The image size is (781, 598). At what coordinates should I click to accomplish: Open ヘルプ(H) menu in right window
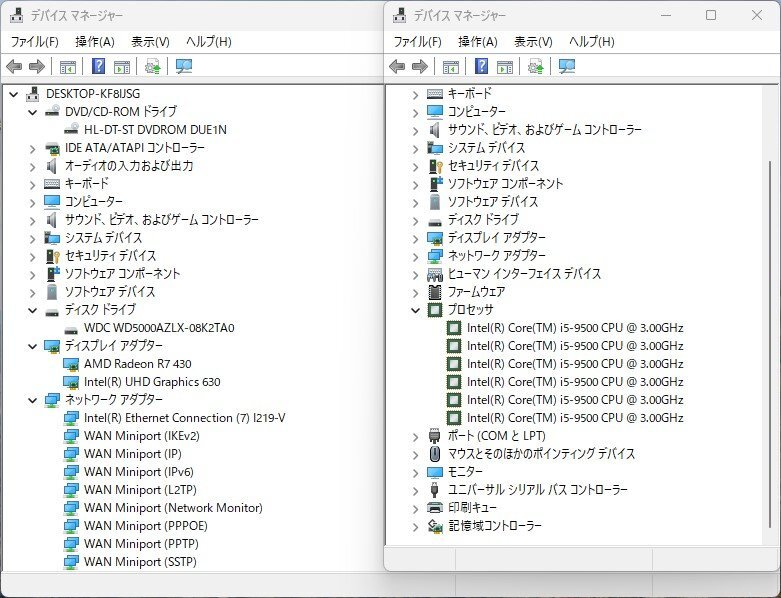(x=592, y=42)
